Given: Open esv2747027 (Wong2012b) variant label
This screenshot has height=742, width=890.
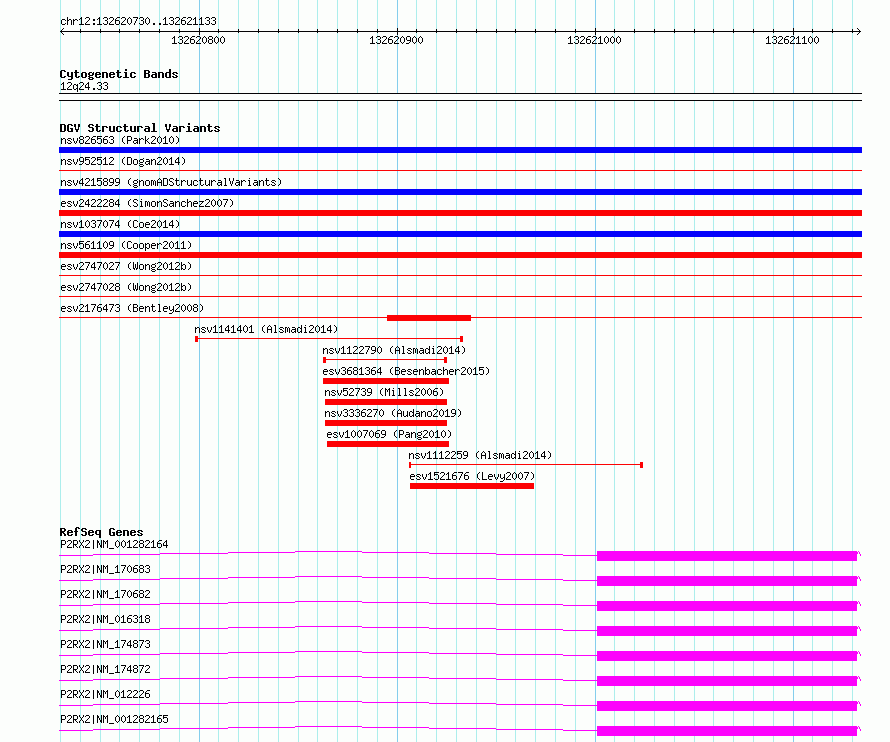Looking at the screenshot, I should (126, 266).
